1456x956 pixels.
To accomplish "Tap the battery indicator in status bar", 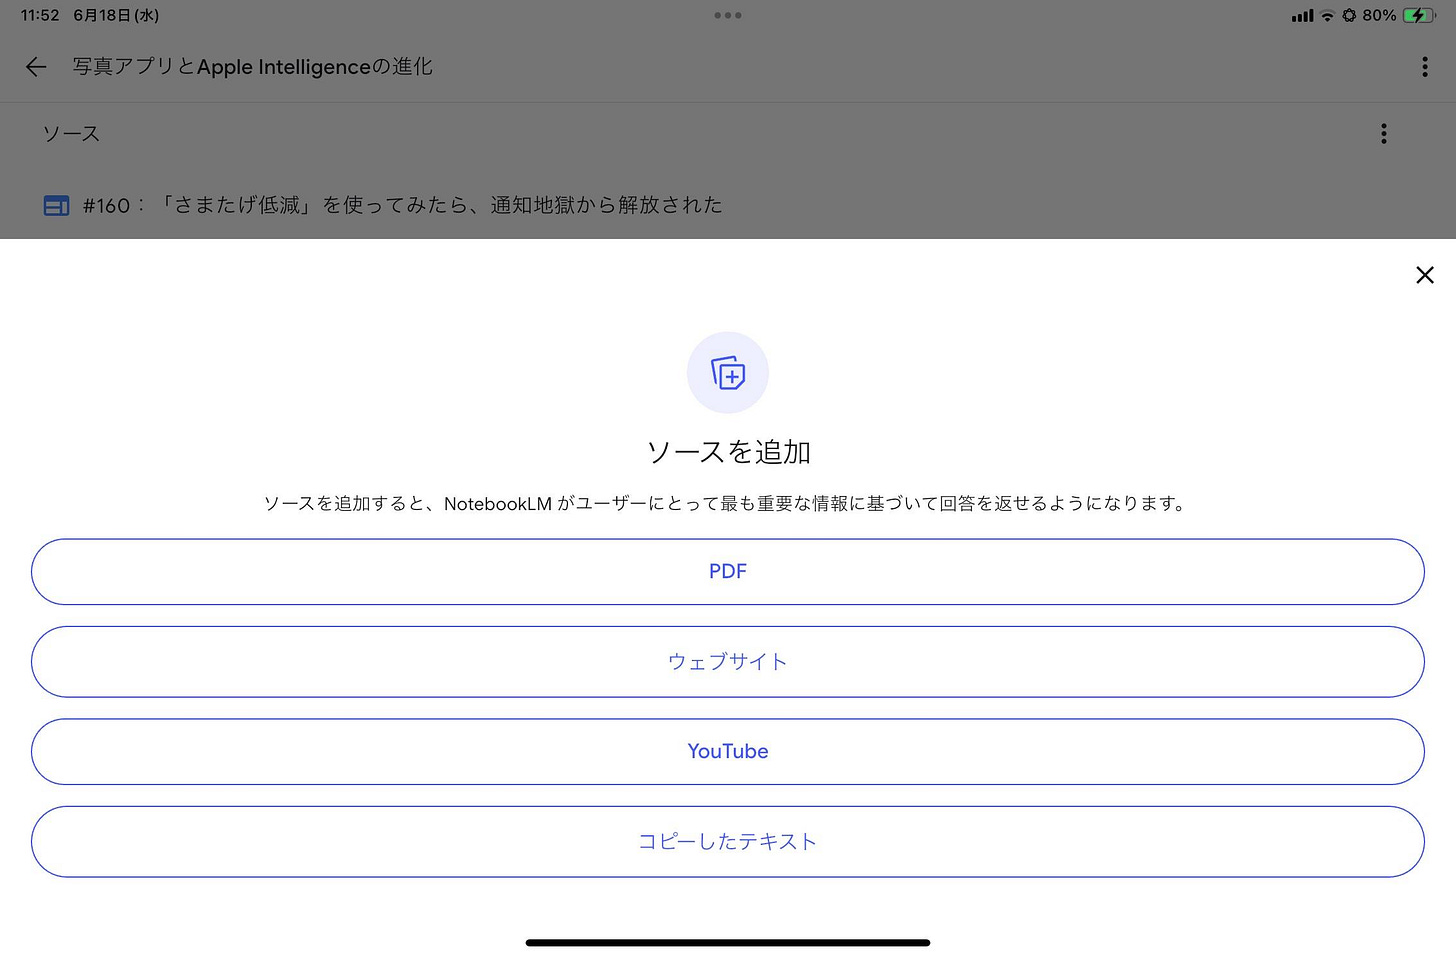I will 1419,15.
